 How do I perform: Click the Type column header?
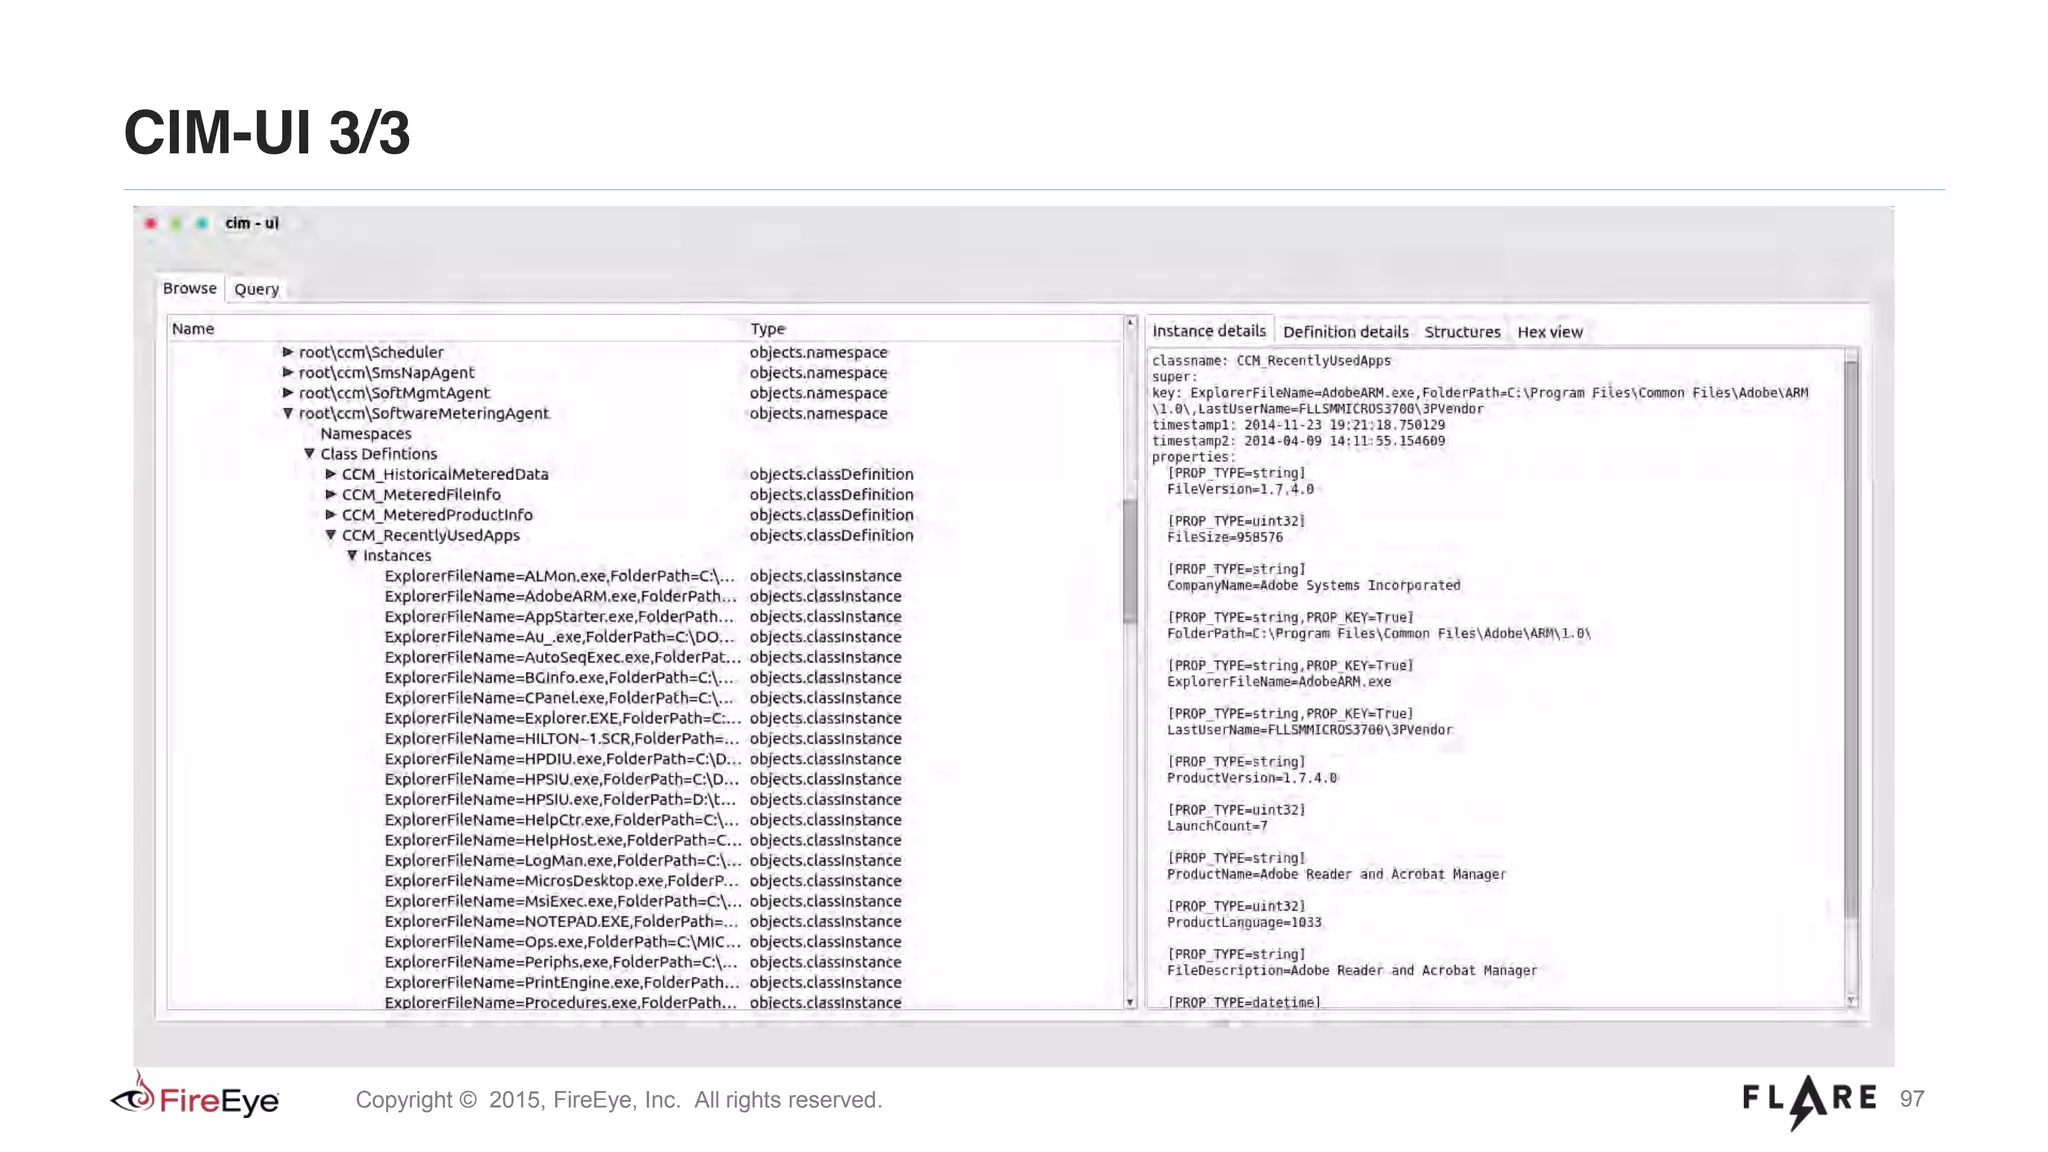[x=768, y=329]
